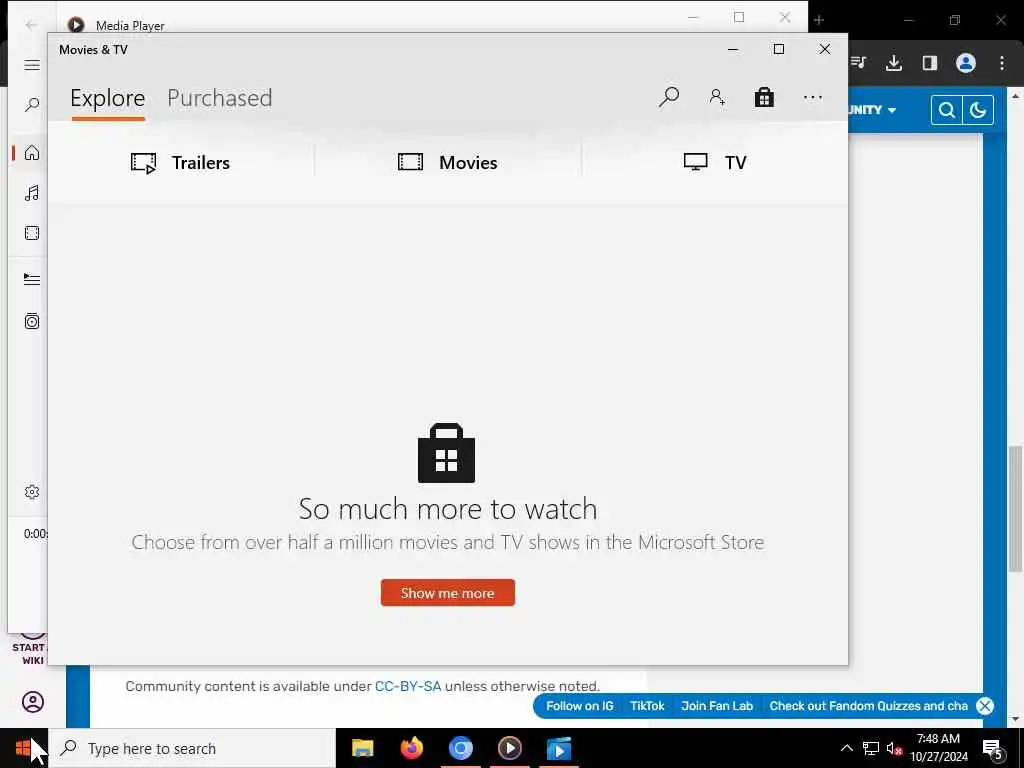Click the taskbar clock and date

click(x=938, y=748)
